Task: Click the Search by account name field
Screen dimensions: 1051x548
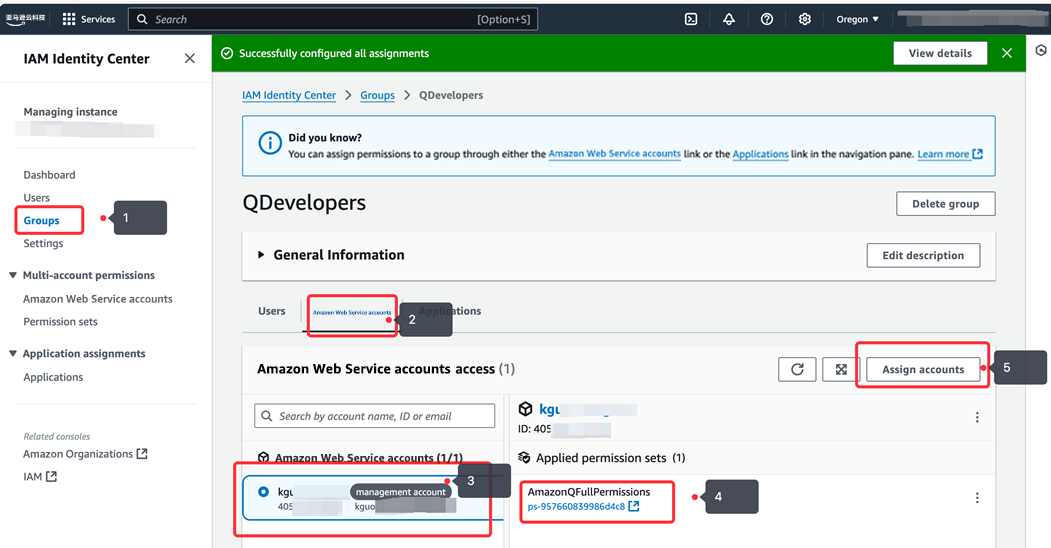Action: 375,416
